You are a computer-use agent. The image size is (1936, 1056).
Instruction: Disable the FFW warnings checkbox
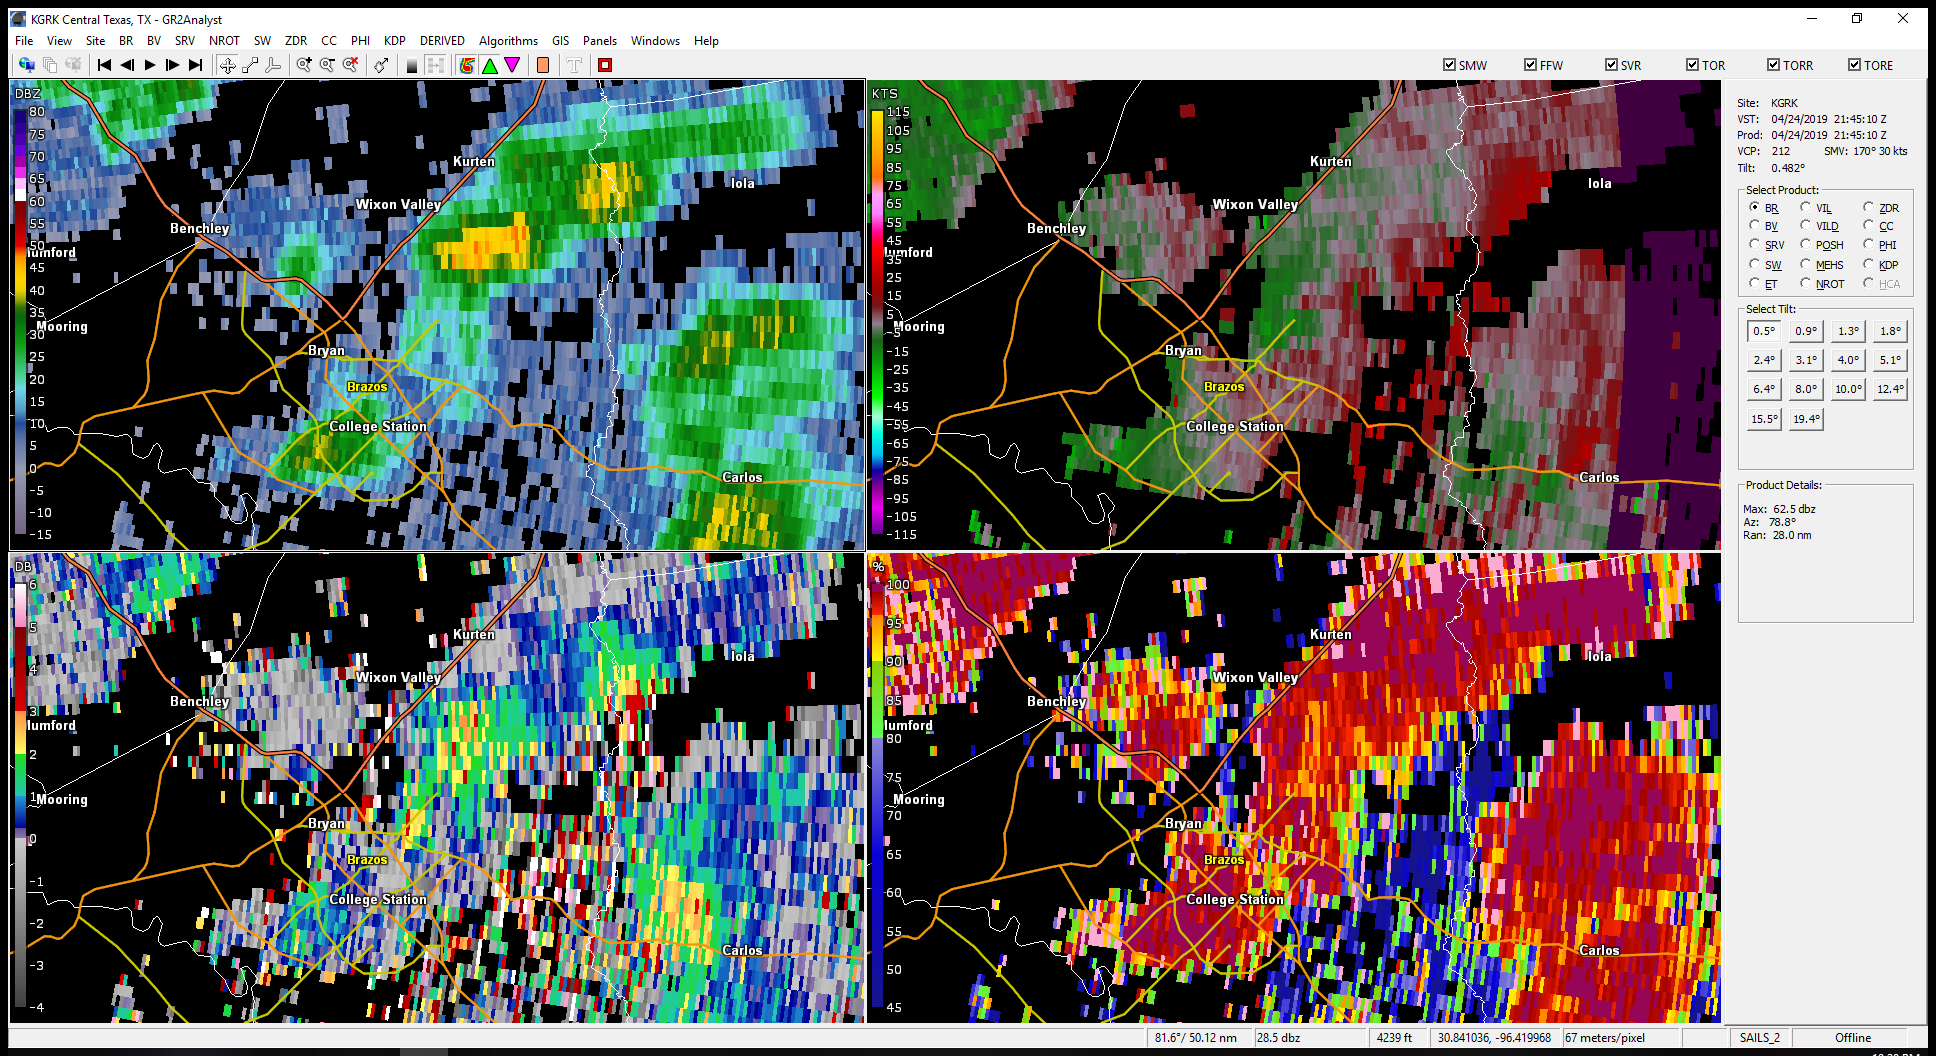pyautogui.click(x=1530, y=65)
